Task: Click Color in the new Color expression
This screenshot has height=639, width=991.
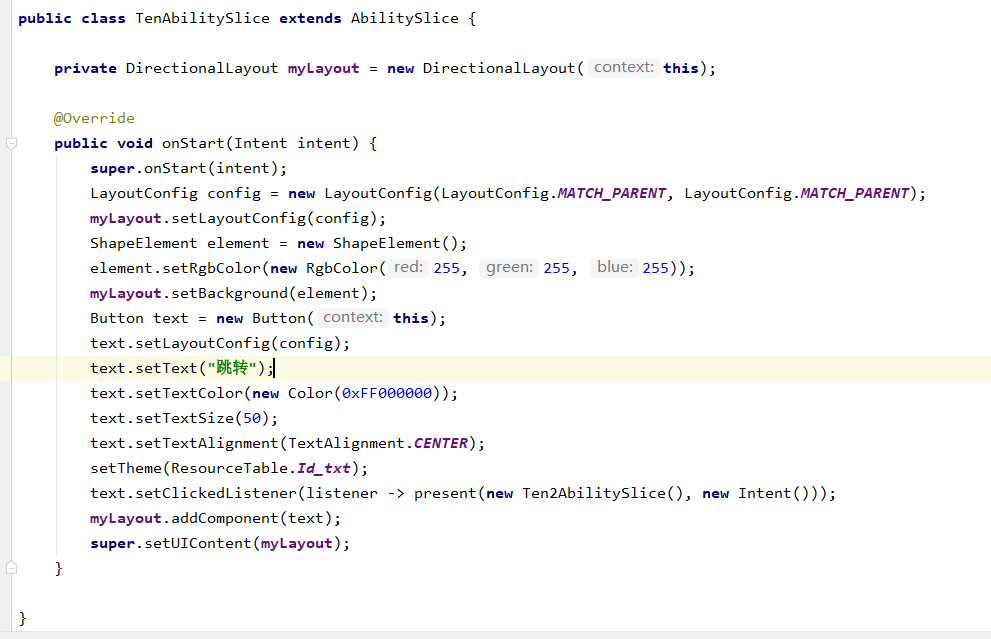Action: tap(310, 393)
